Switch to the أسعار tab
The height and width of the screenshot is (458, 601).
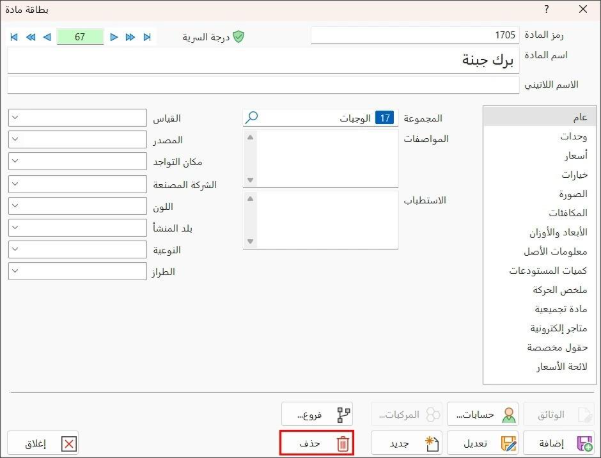pyautogui.click(x=539, y=155)
